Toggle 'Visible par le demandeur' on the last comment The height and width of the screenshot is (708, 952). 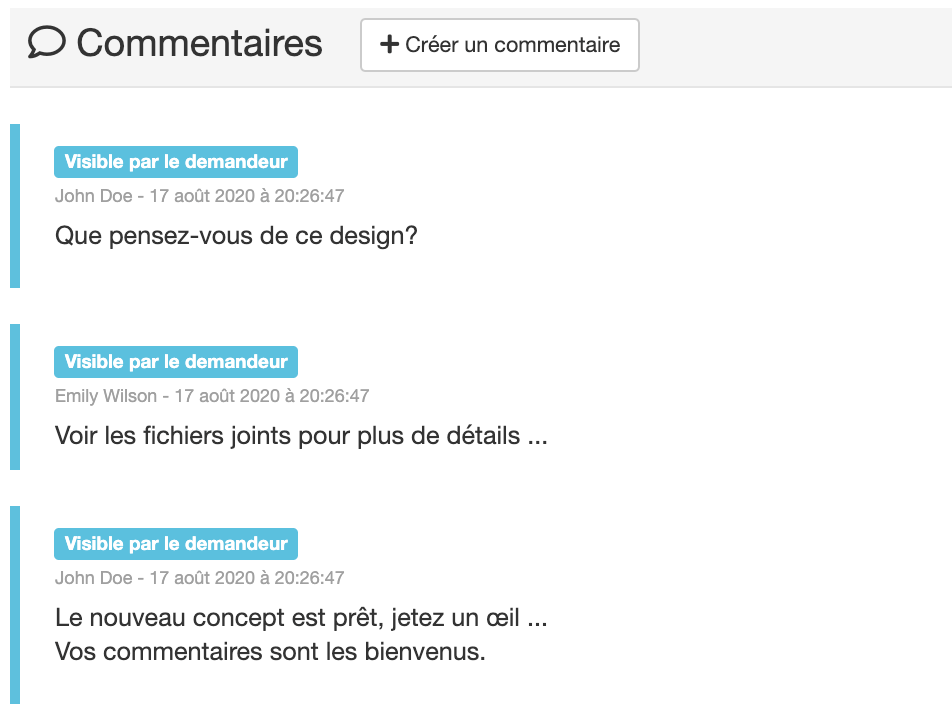coord(175,543)
